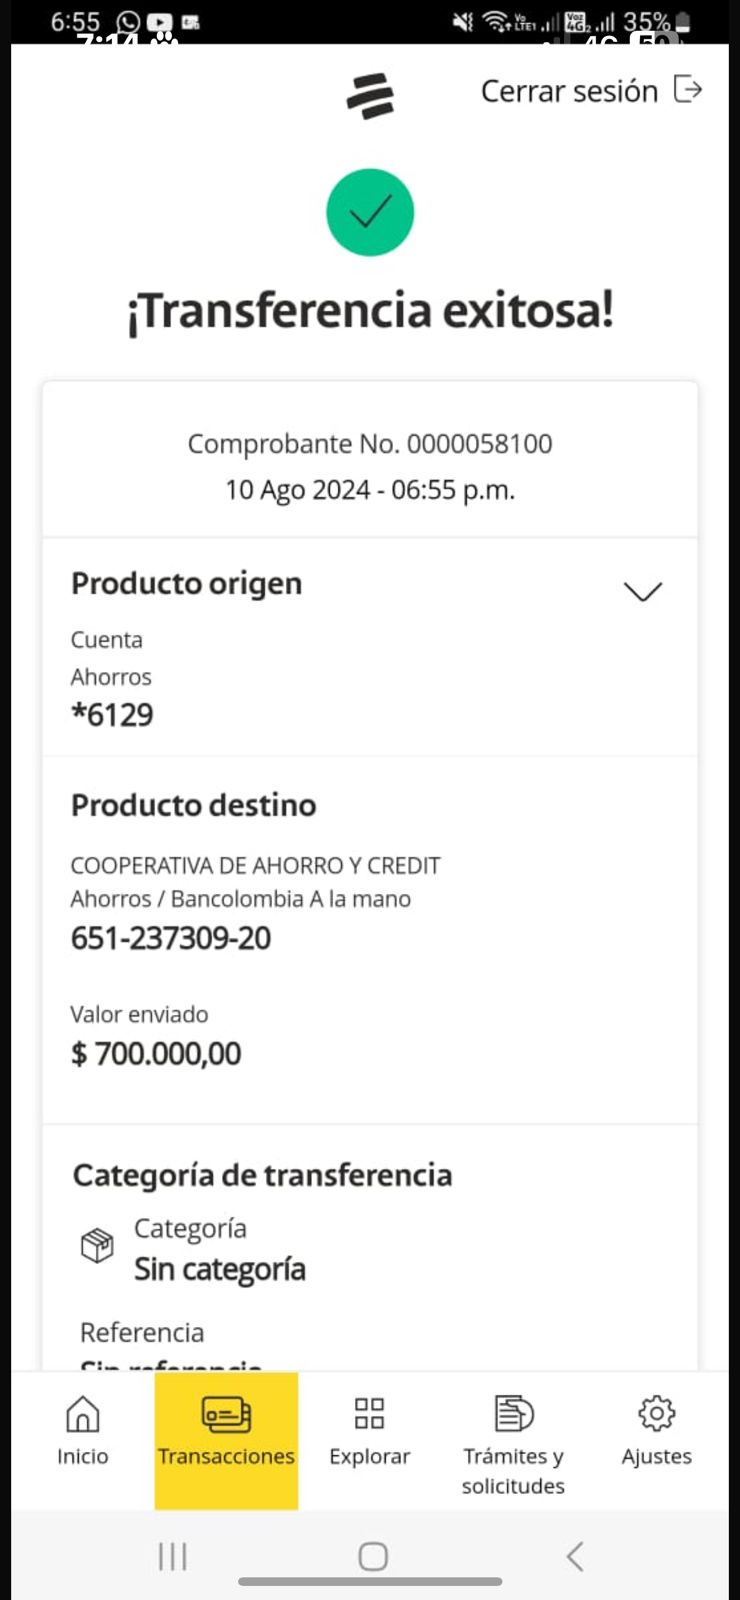
Task: Tap the logout arrow icon
Action: pyautogui.click(x=688, y=90)
